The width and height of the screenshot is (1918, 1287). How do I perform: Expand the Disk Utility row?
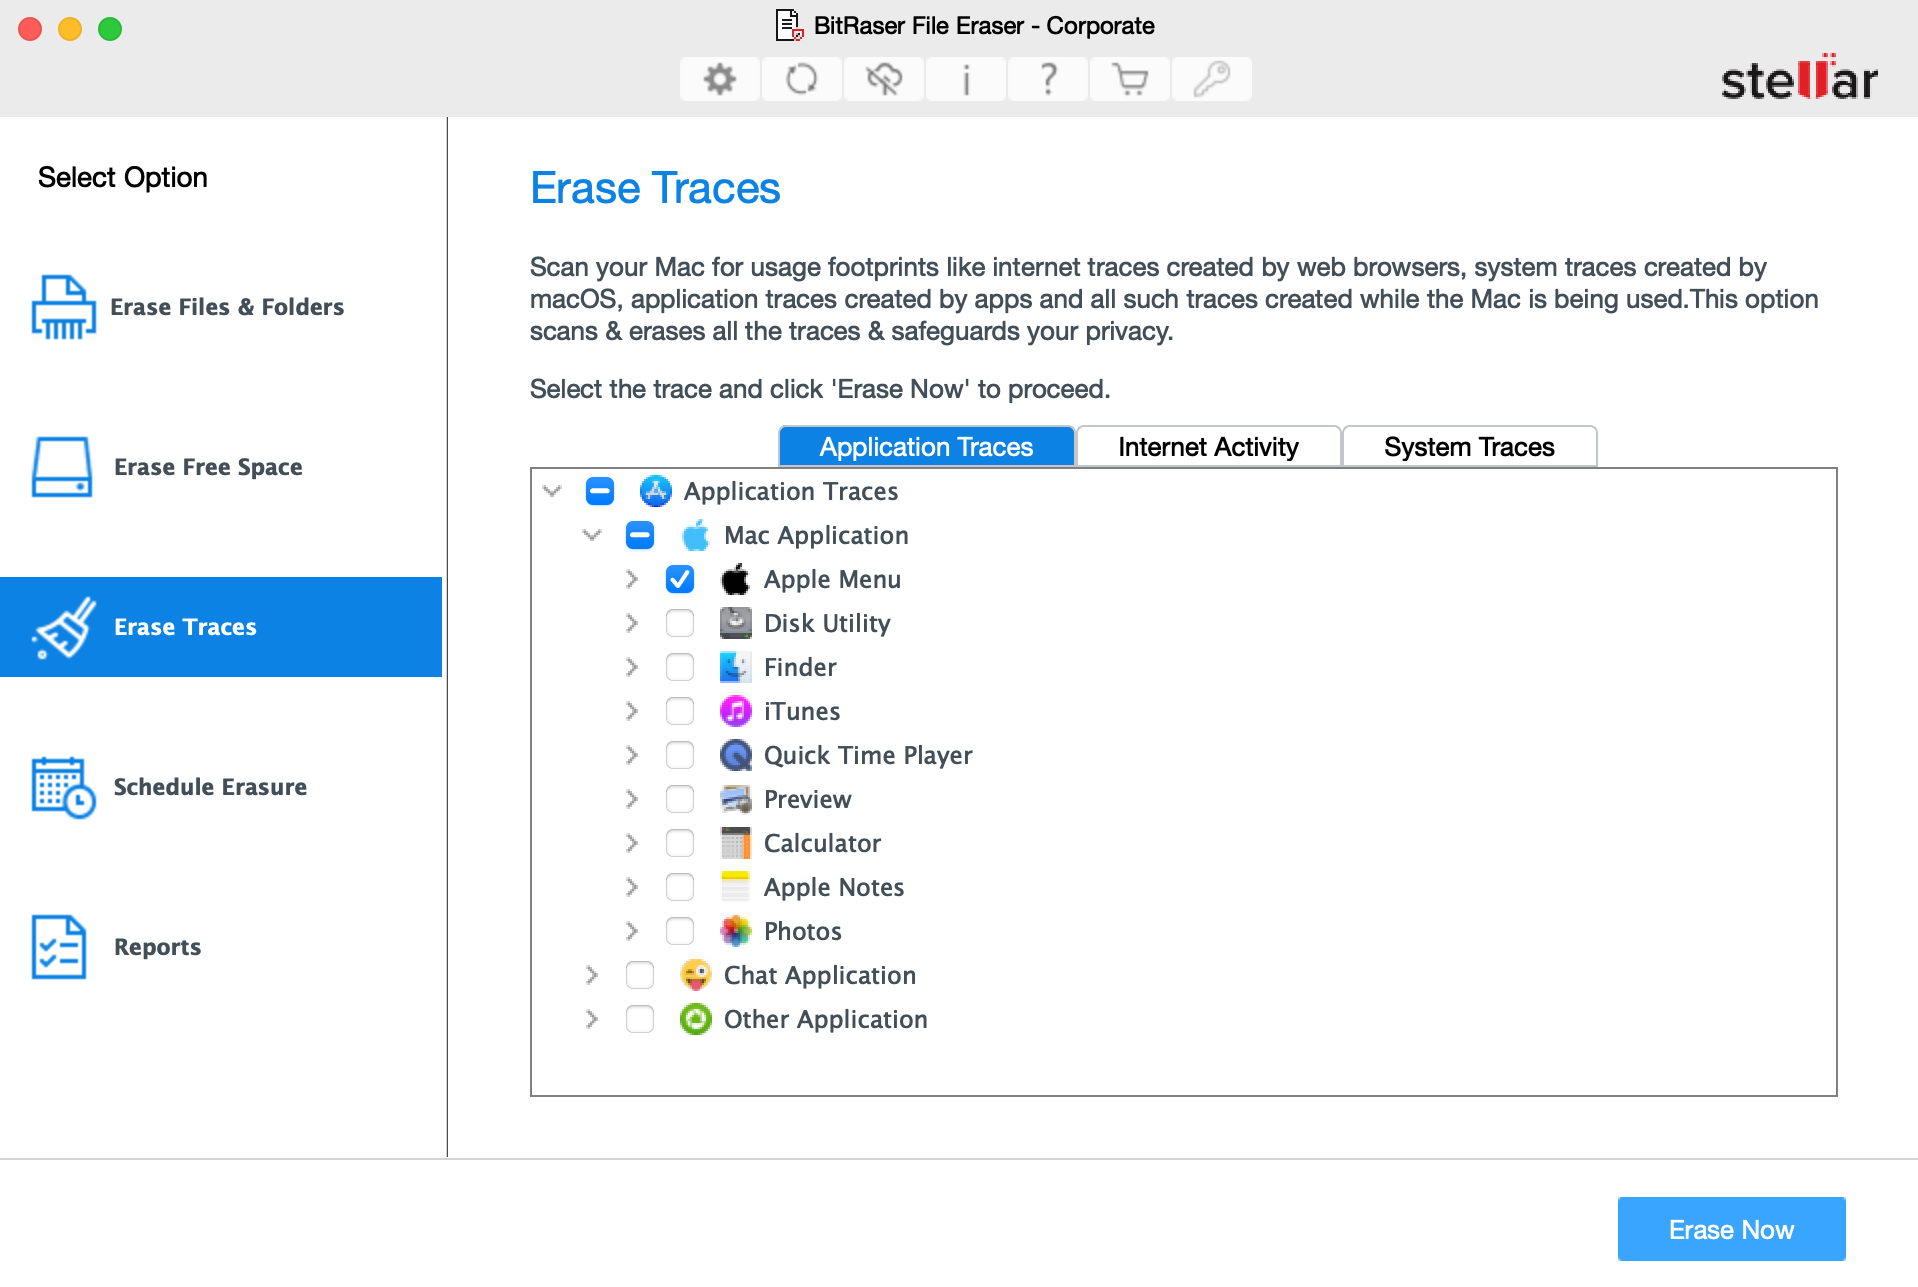tap(631, 623)
